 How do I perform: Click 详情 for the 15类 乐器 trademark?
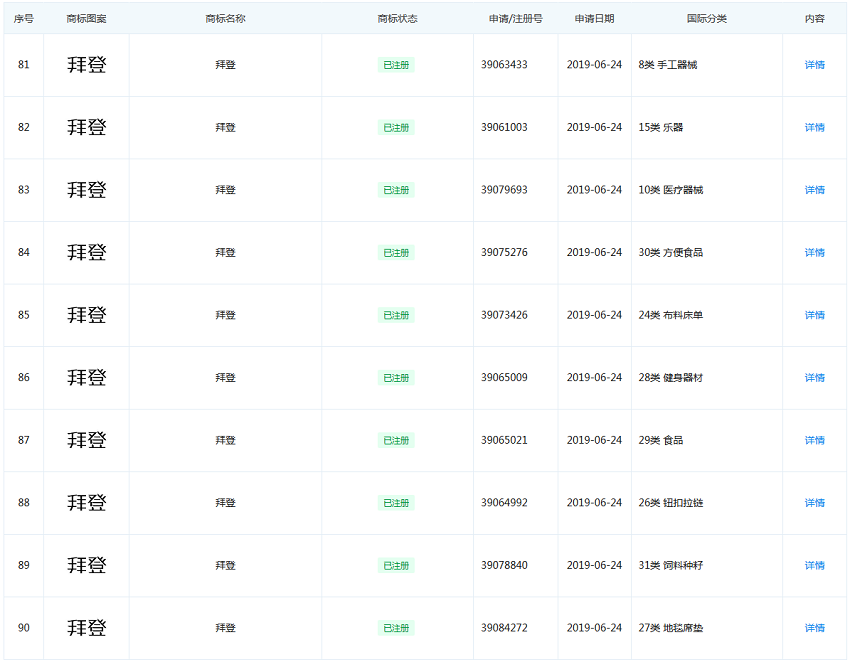point(814,128)
